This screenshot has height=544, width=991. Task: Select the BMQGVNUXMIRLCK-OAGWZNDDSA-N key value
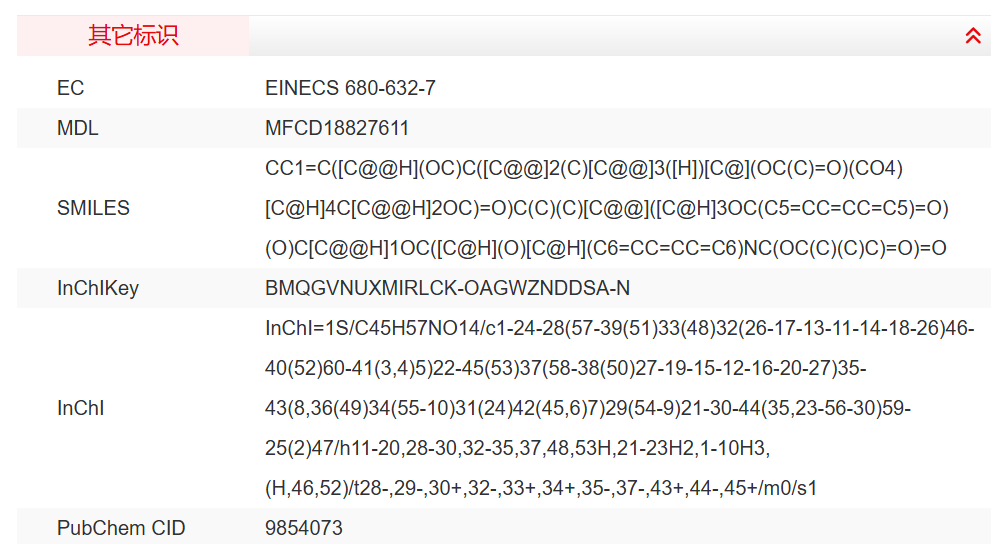pyautogui.click(x=447, y=288)
